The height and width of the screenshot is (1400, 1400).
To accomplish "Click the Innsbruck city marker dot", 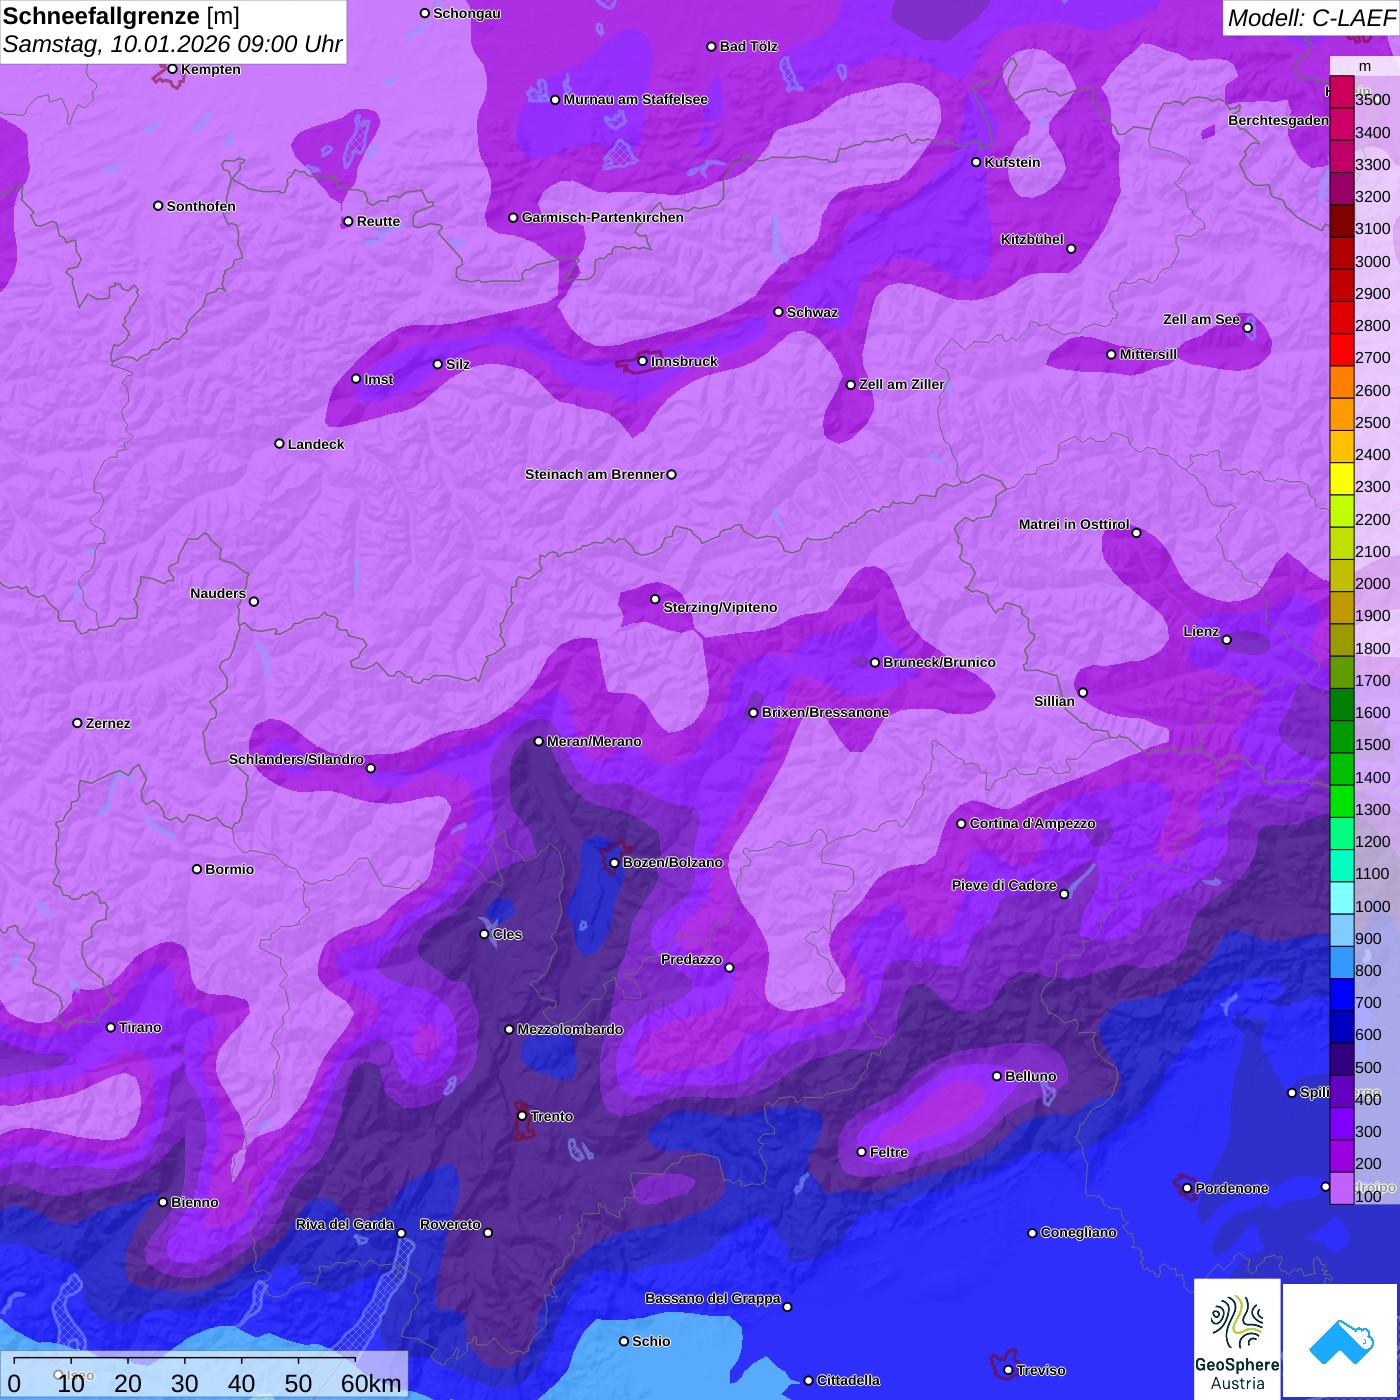I will point(642,361).
